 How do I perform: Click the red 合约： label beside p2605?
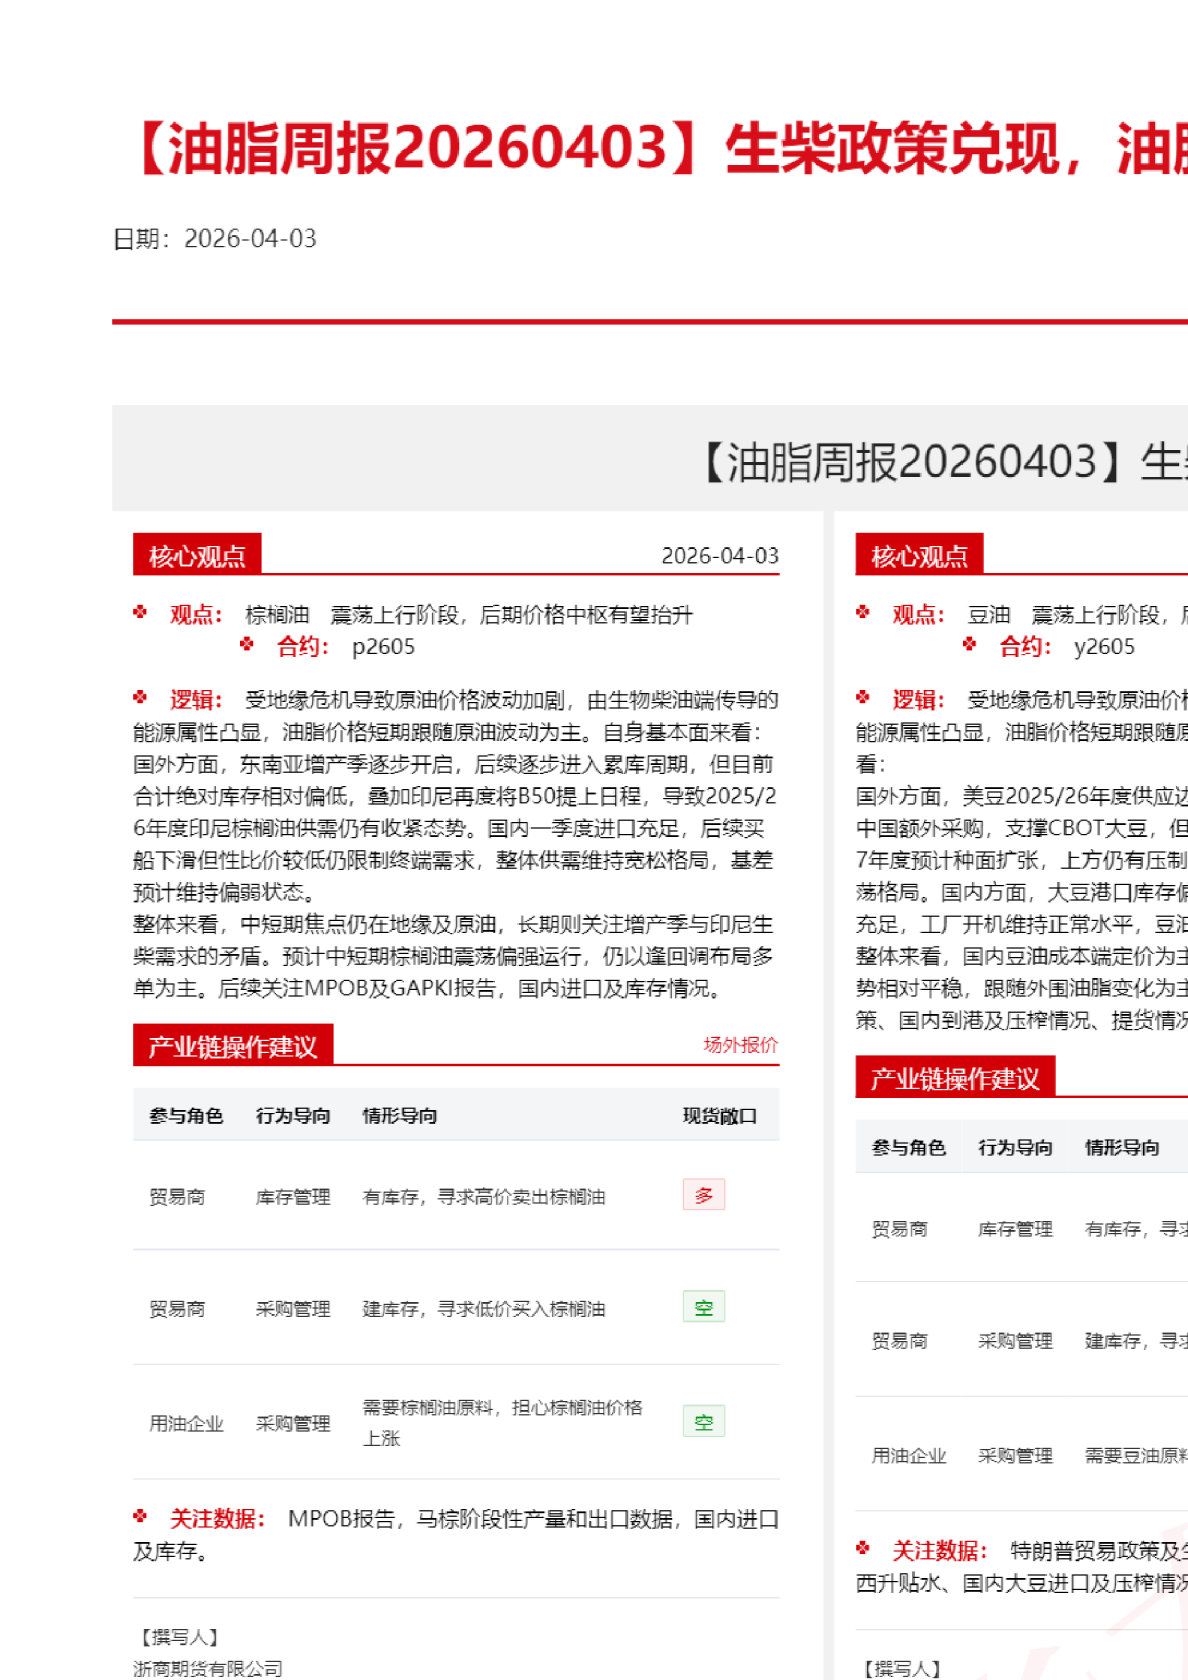(304, 646)
